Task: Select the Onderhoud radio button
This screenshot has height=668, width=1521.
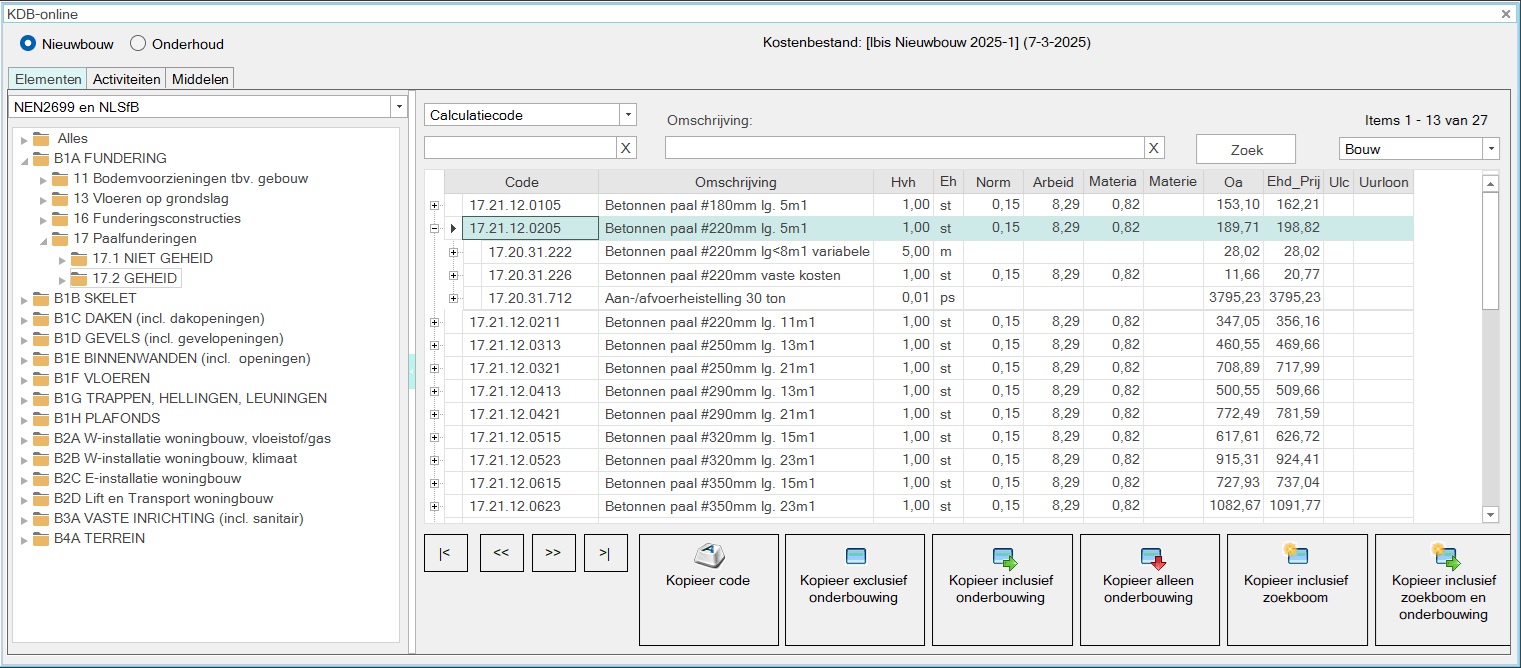Action: pyautogui.click(x=138, y=44)
